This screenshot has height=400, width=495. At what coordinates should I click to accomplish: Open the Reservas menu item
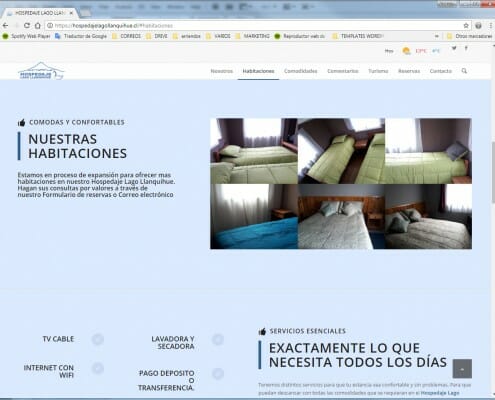pyautogui.click(x=409, y=71)
